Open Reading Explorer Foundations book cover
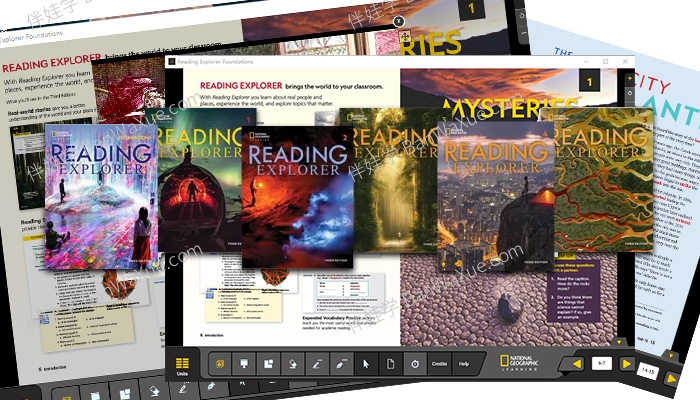Screen dimensions: 700x400 (x=100, y=197)
